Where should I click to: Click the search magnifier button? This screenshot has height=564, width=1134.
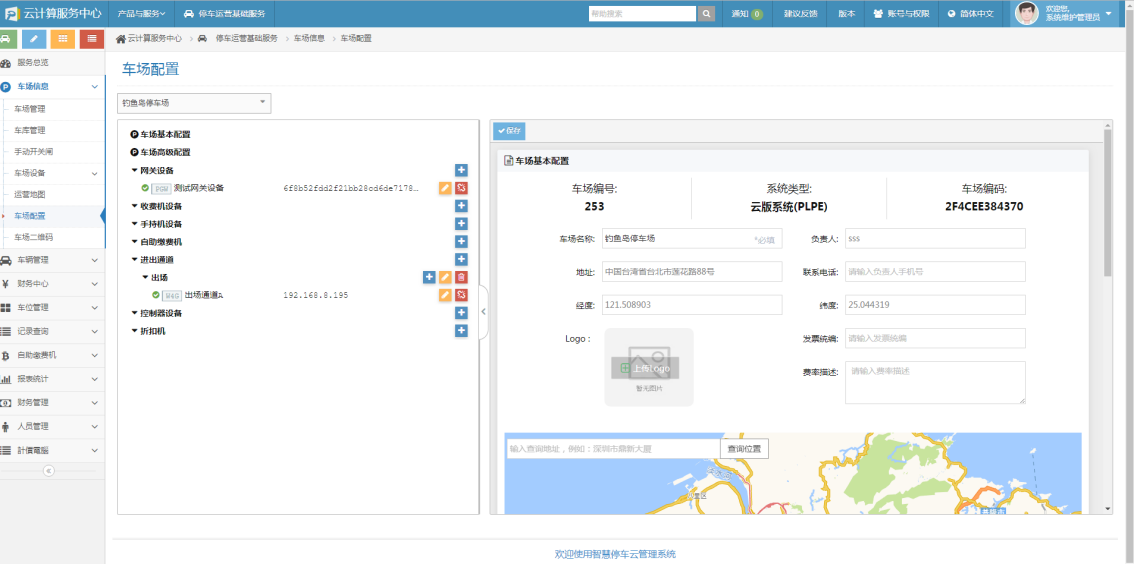point(707,14)
